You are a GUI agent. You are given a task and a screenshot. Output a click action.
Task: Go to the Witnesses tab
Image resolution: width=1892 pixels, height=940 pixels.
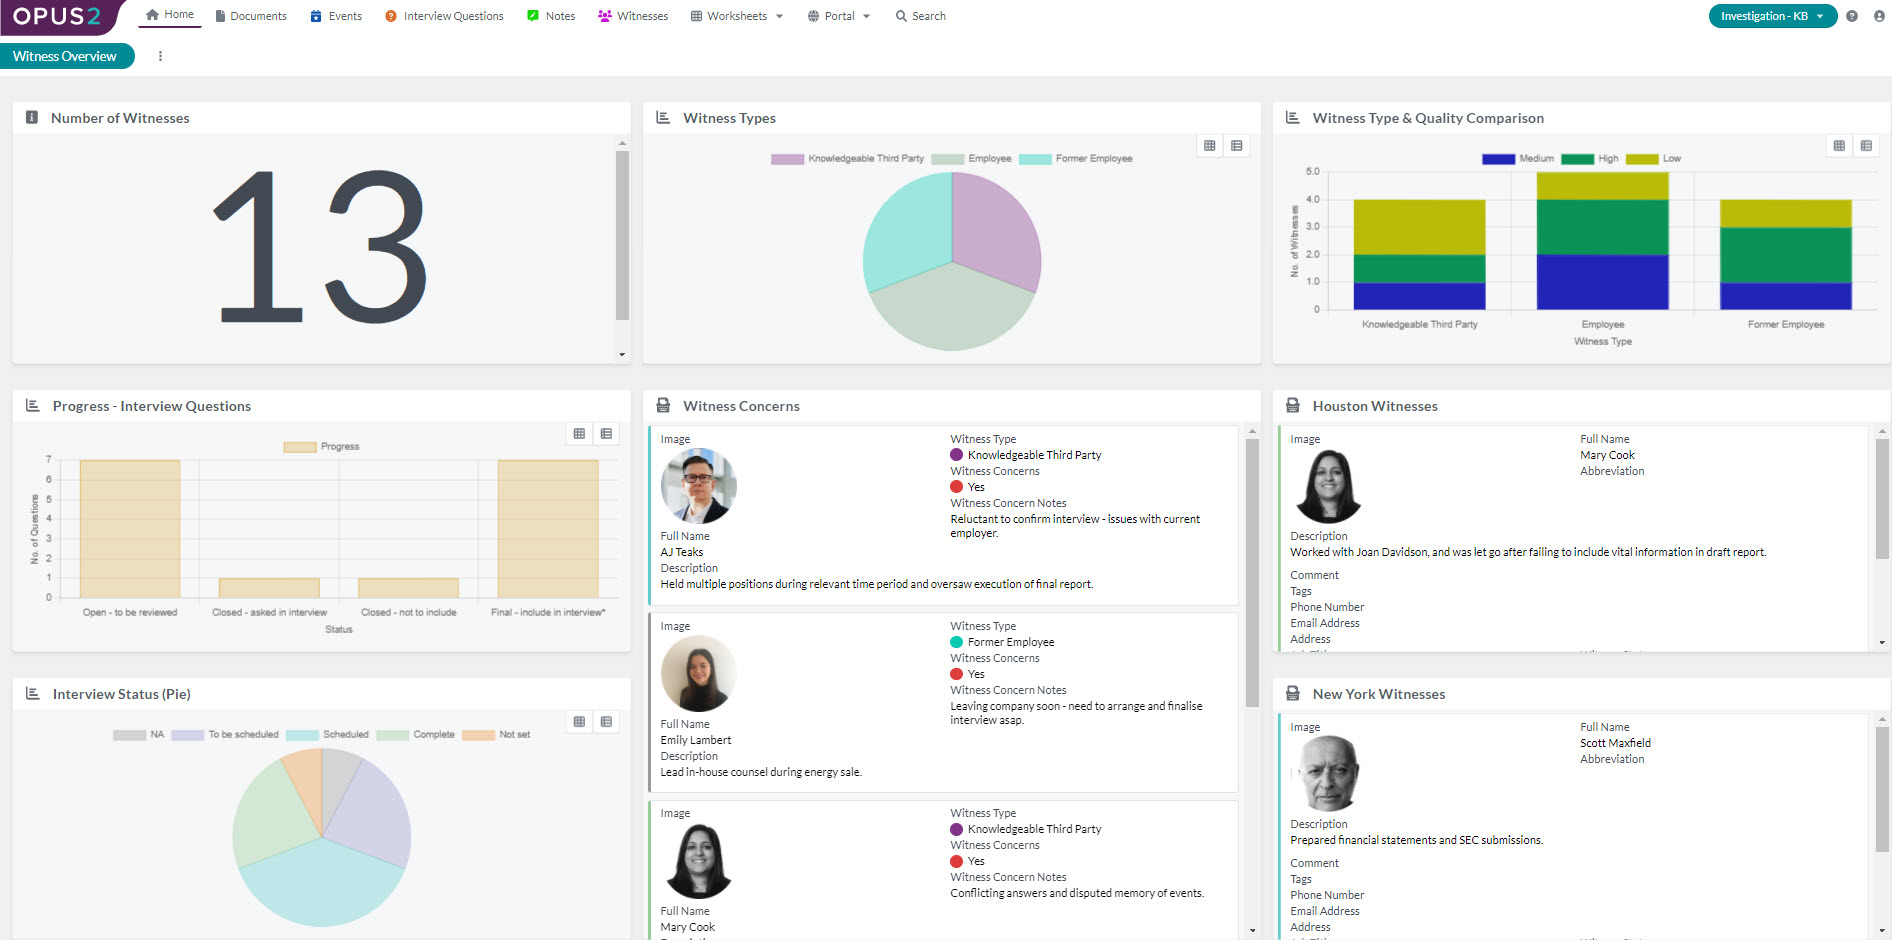[x=633, y=16]
